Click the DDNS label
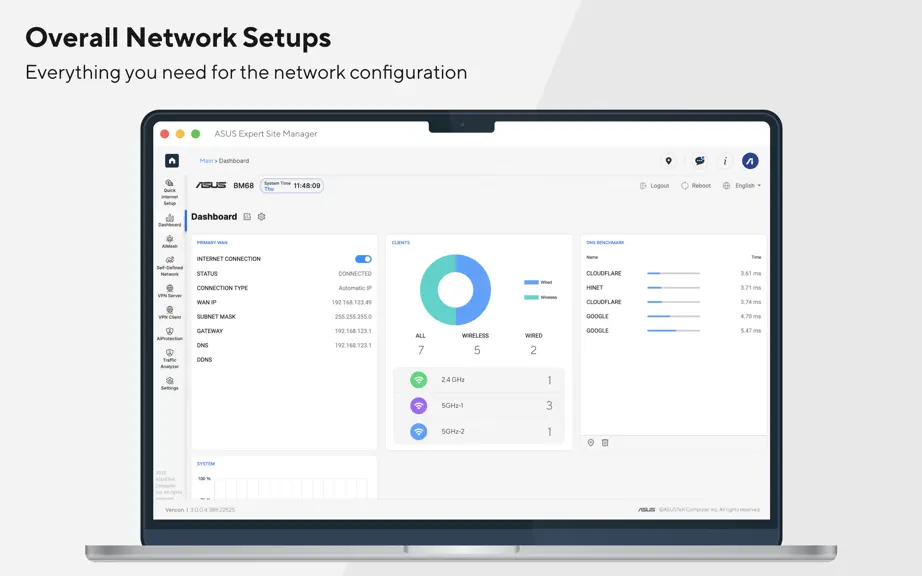 pos(204,360)
